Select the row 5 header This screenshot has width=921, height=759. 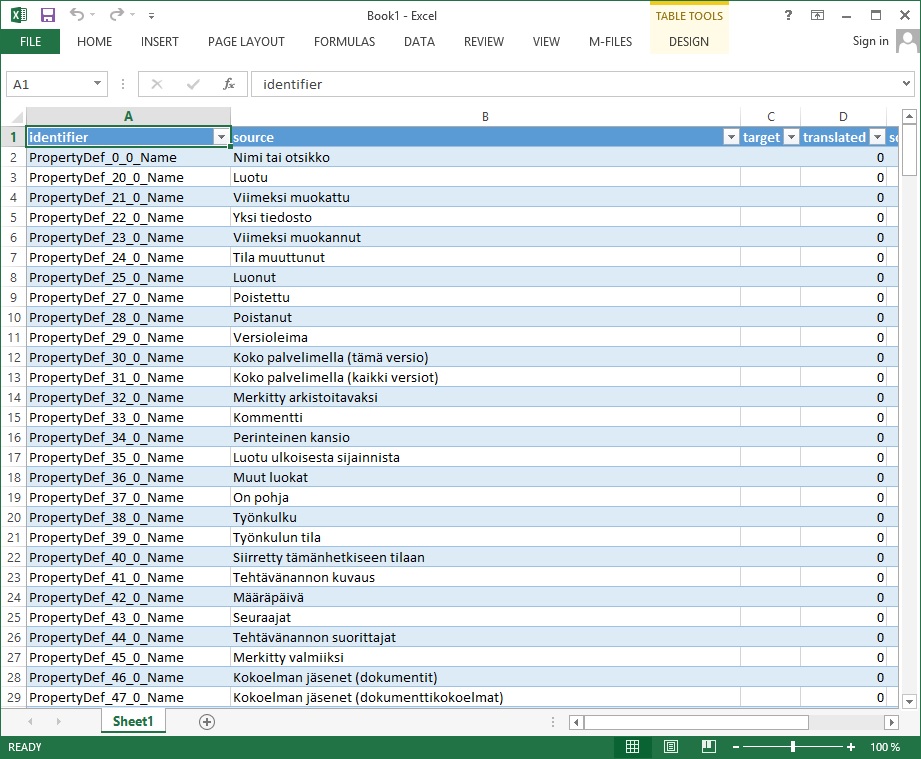click(x=14, y=217)
